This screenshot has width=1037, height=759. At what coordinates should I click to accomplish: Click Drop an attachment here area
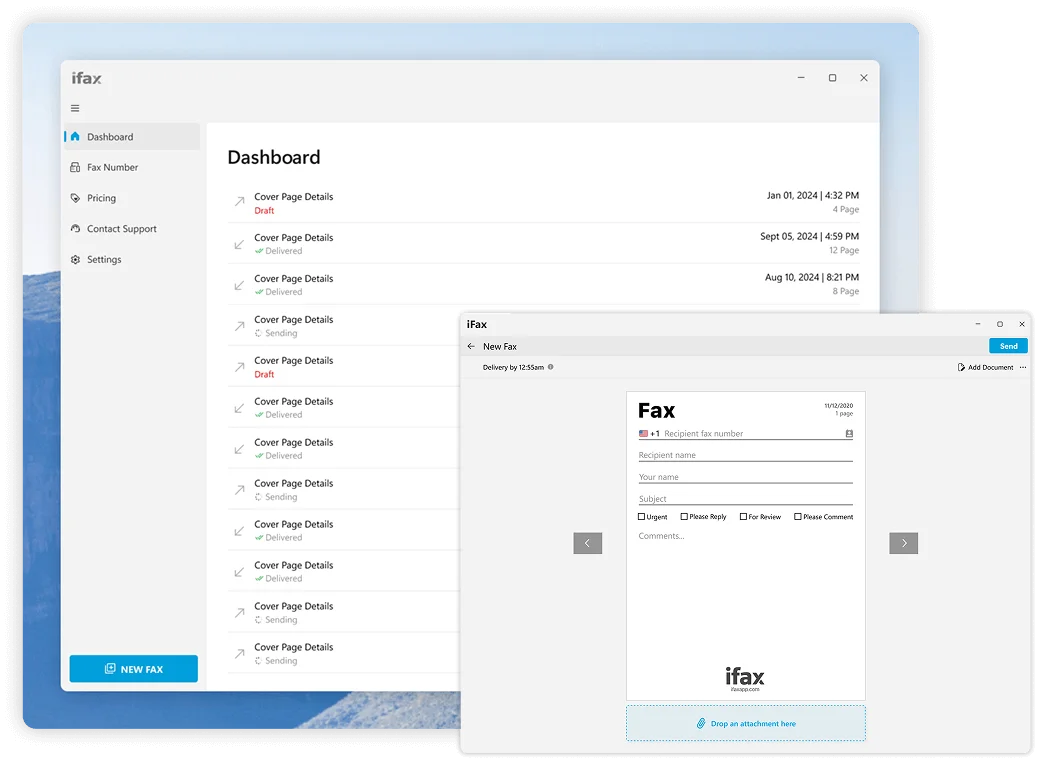pyautogui.click(x=746, y=723)
